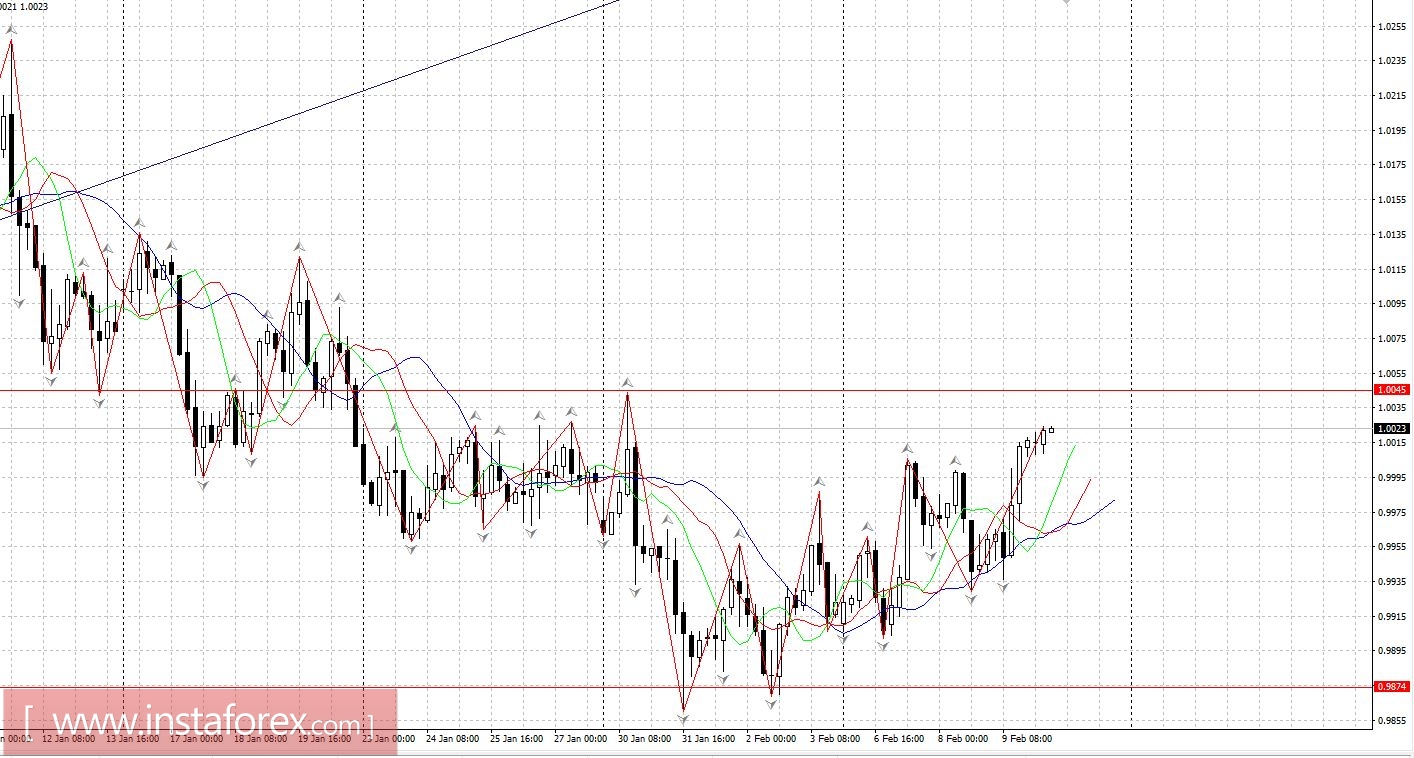Click the 17 Jan 00:00 time label
The width and height of the screenshot is (1414, 758).
click(197, 739)
